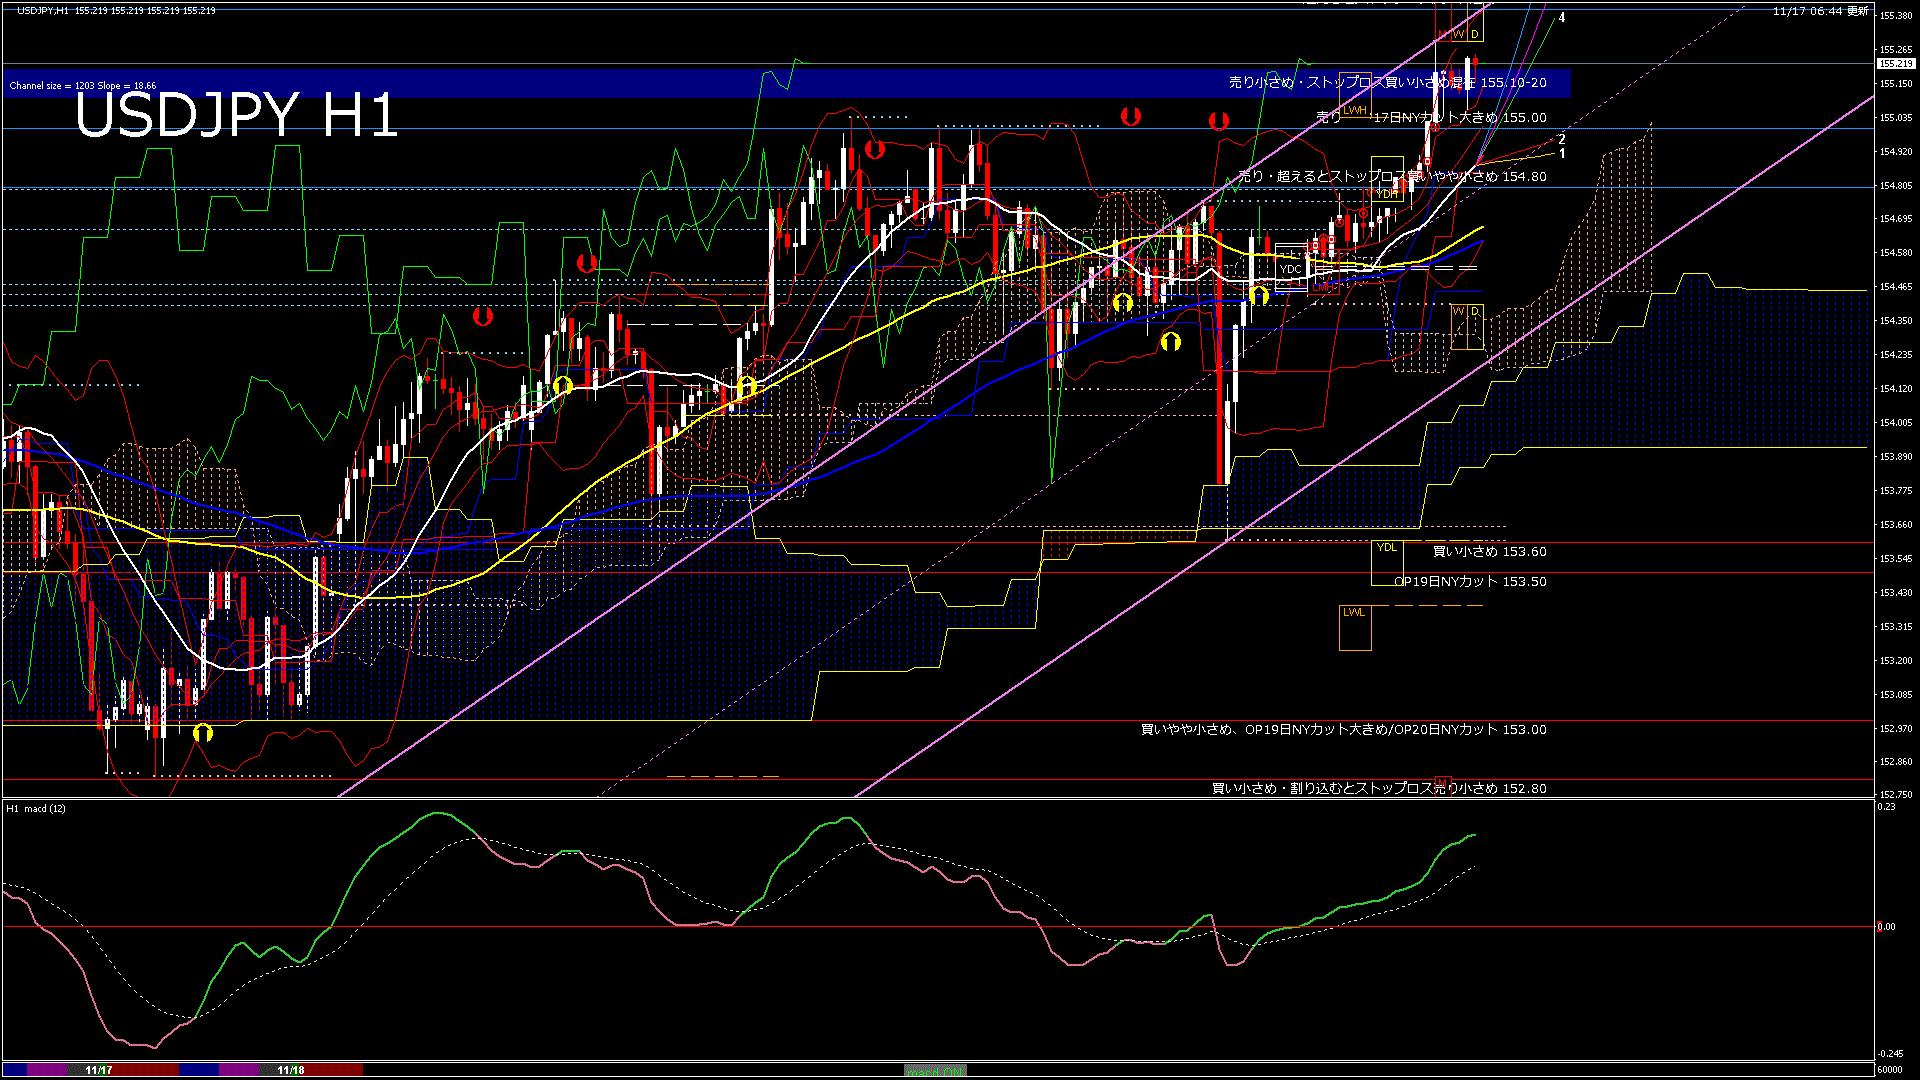Toggle the macd ON button
1920x1080 pixels.
[935, 1070]
